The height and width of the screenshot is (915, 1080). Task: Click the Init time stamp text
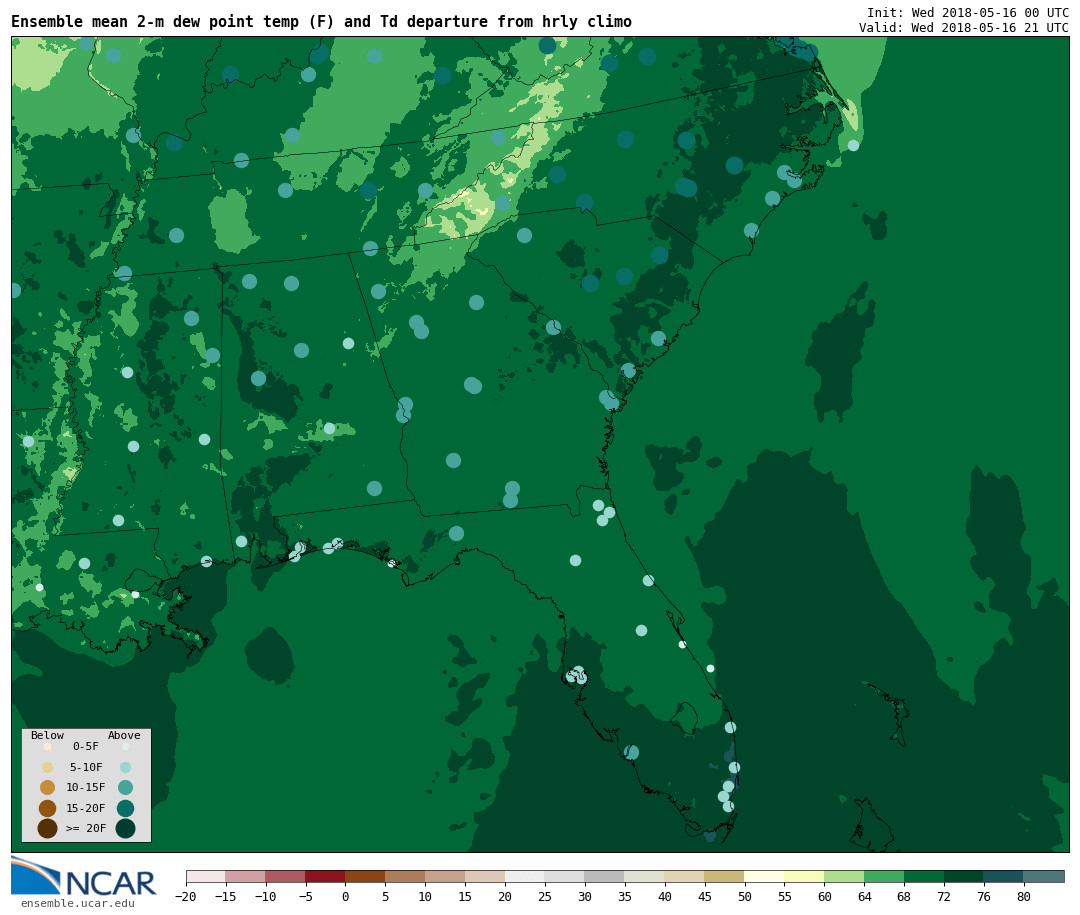(x=967, y=12)
